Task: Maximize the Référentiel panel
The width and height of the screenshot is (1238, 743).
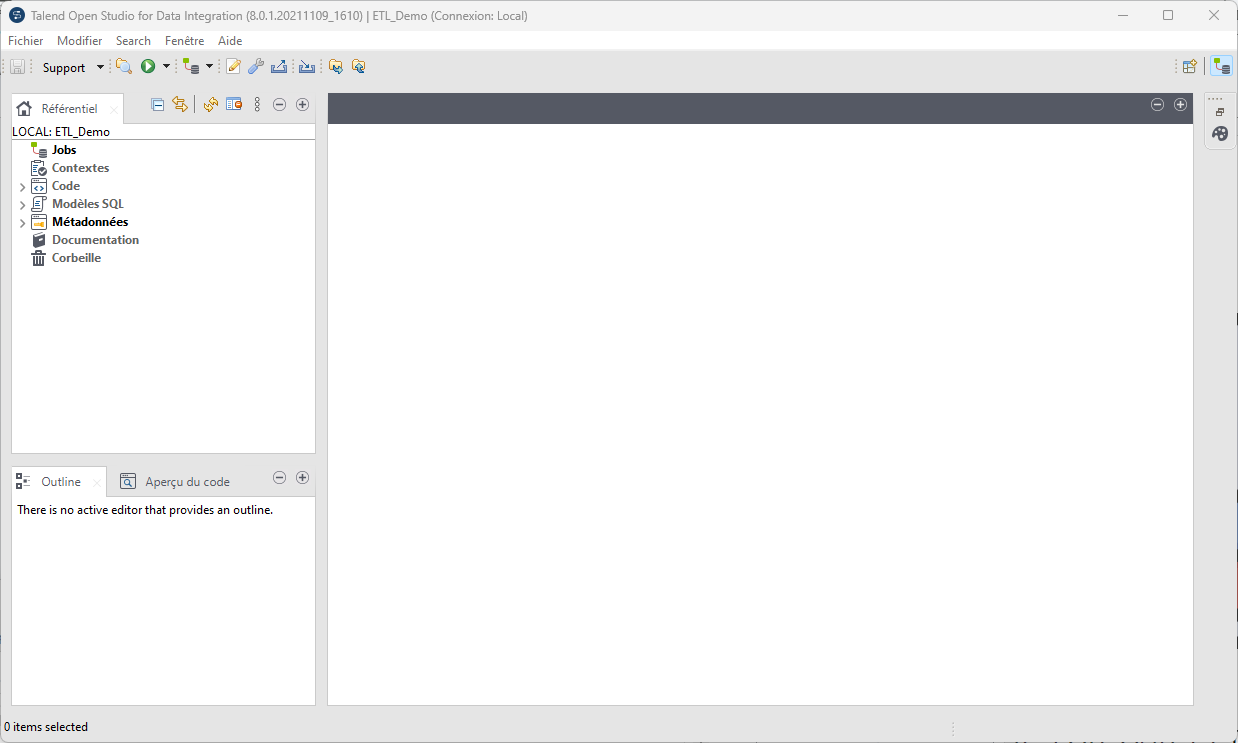Action: tap(303, 104)
